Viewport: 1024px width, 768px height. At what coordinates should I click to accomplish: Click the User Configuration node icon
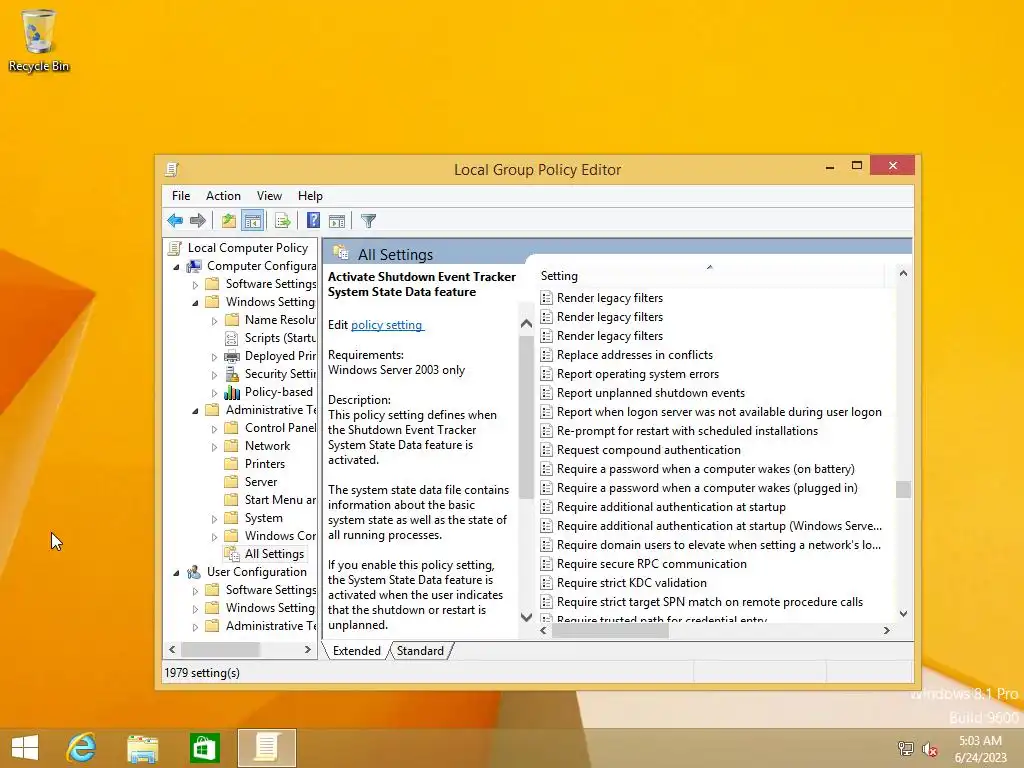[x=194, y=572]
